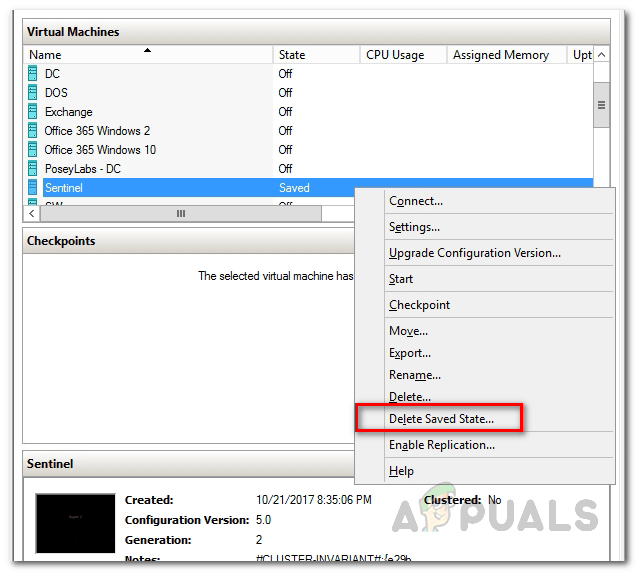Select the Exchange virtual machine row
Image resolution: width=636 pixels, height=572 pixels.
point(310,112)
